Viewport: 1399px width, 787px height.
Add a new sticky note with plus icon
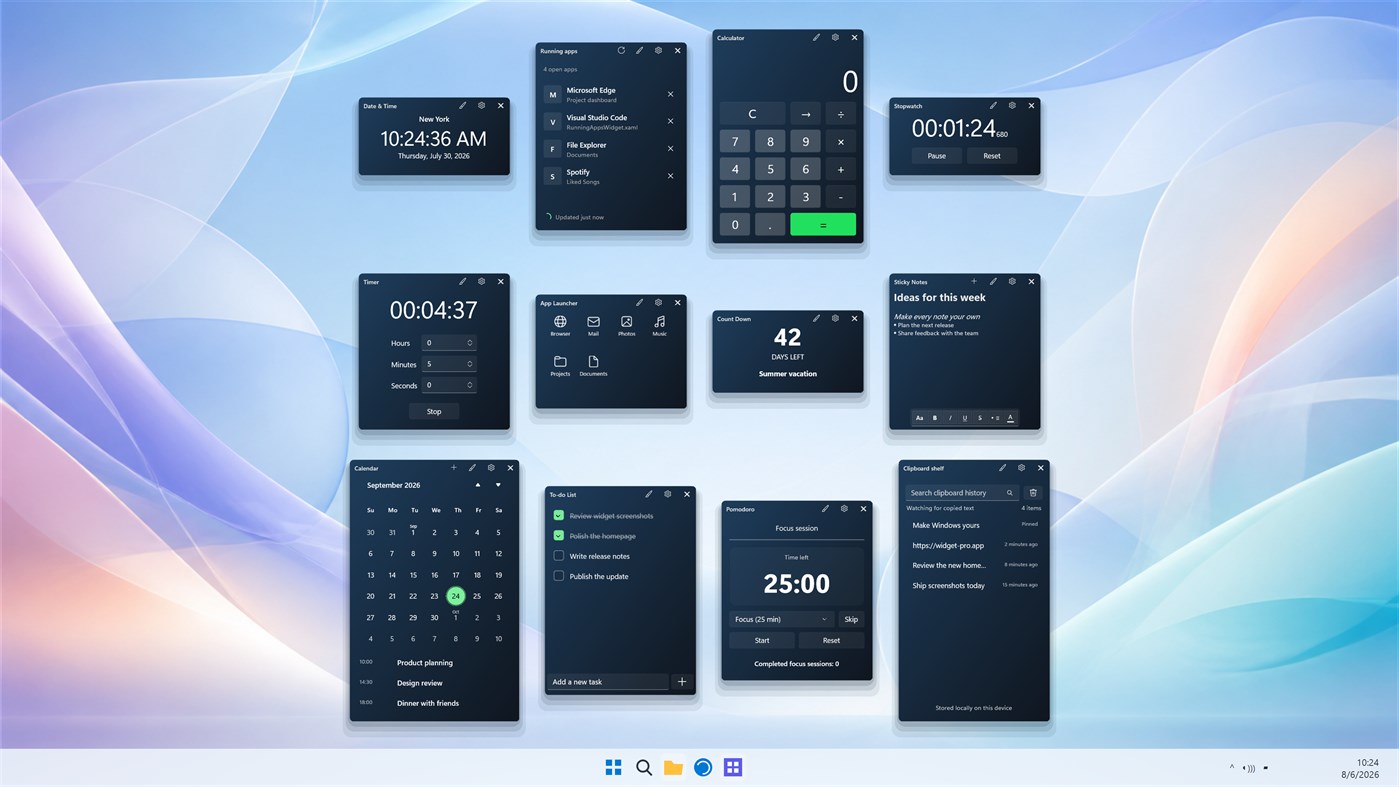coord(974,281)
